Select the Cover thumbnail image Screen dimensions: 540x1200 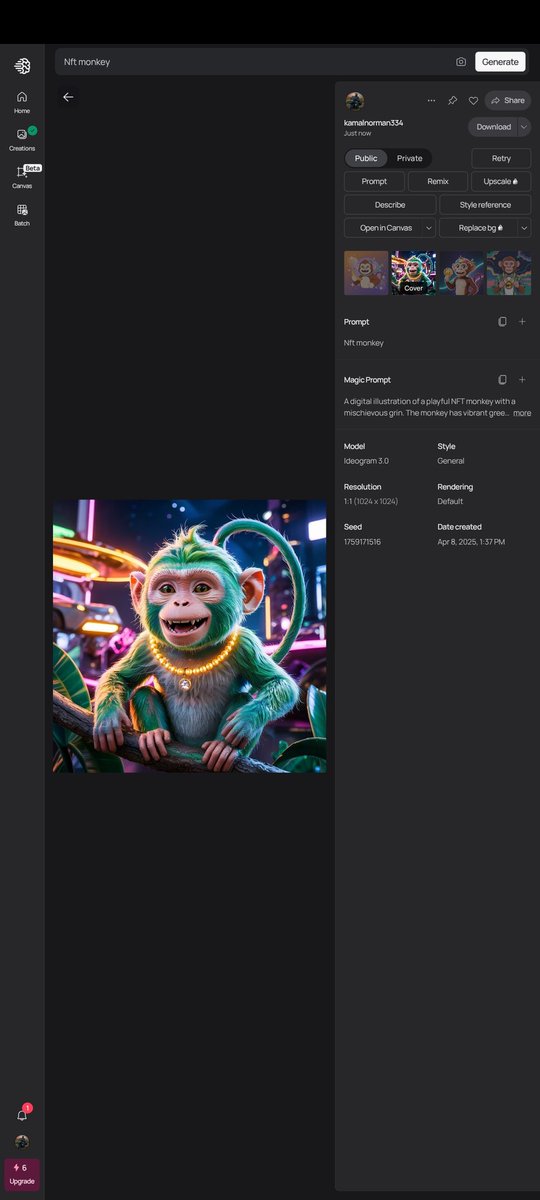pos(414,273)
